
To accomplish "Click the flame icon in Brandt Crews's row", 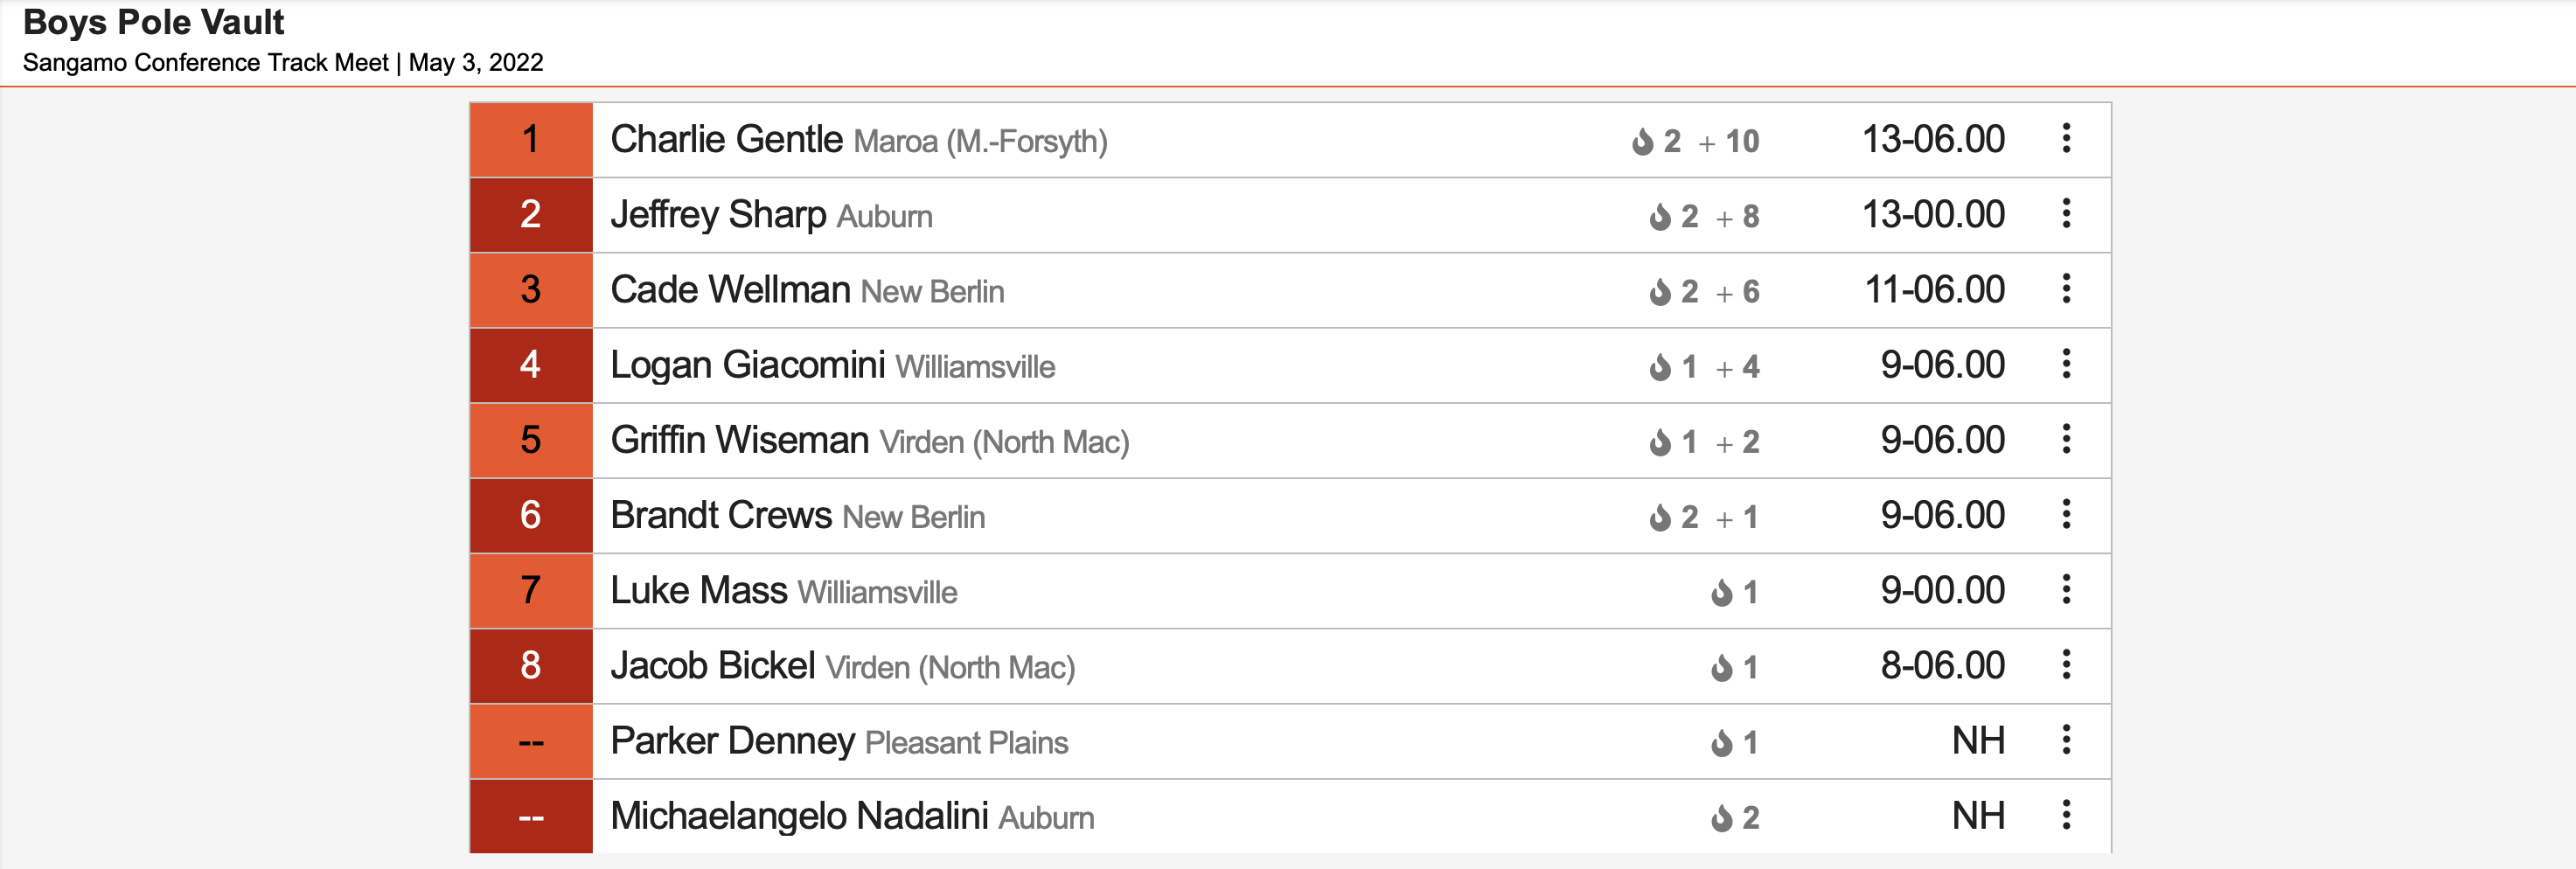I will pos(1660,518).
